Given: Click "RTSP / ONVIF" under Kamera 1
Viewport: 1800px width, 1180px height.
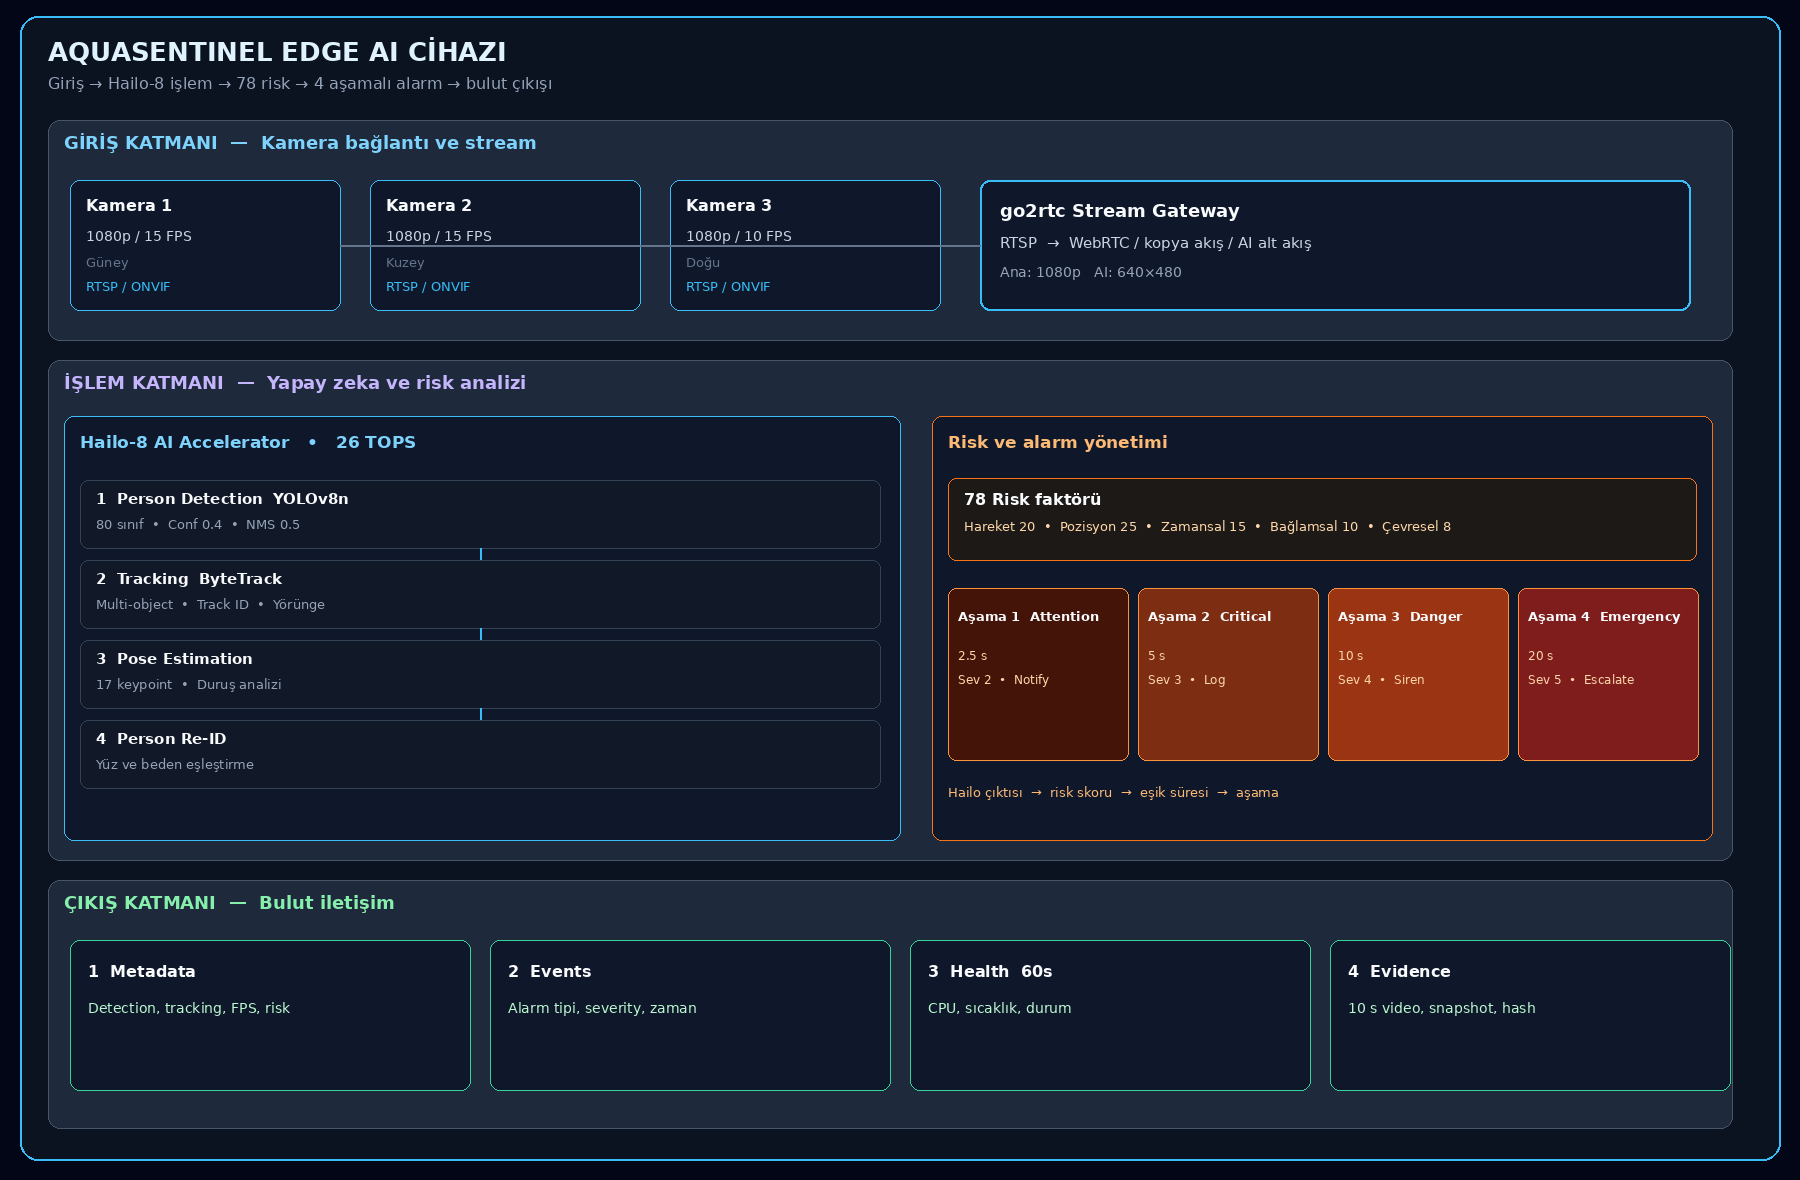Looking at the screenshot, I should pos(128,287).
